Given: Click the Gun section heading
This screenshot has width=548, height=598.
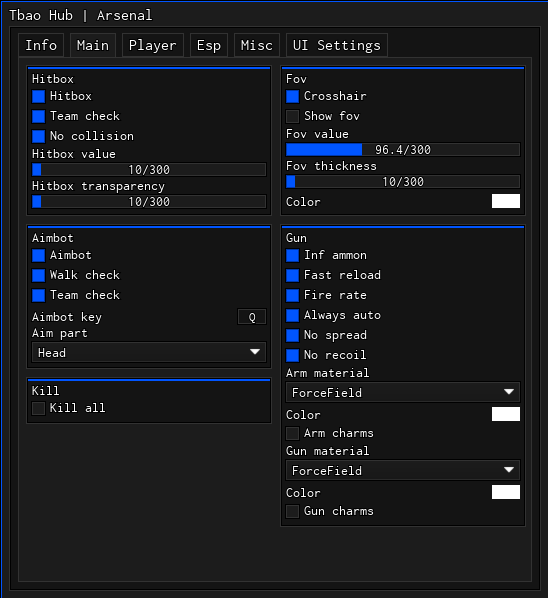Looking at the screenshot, I should click(x=296, y=238).
